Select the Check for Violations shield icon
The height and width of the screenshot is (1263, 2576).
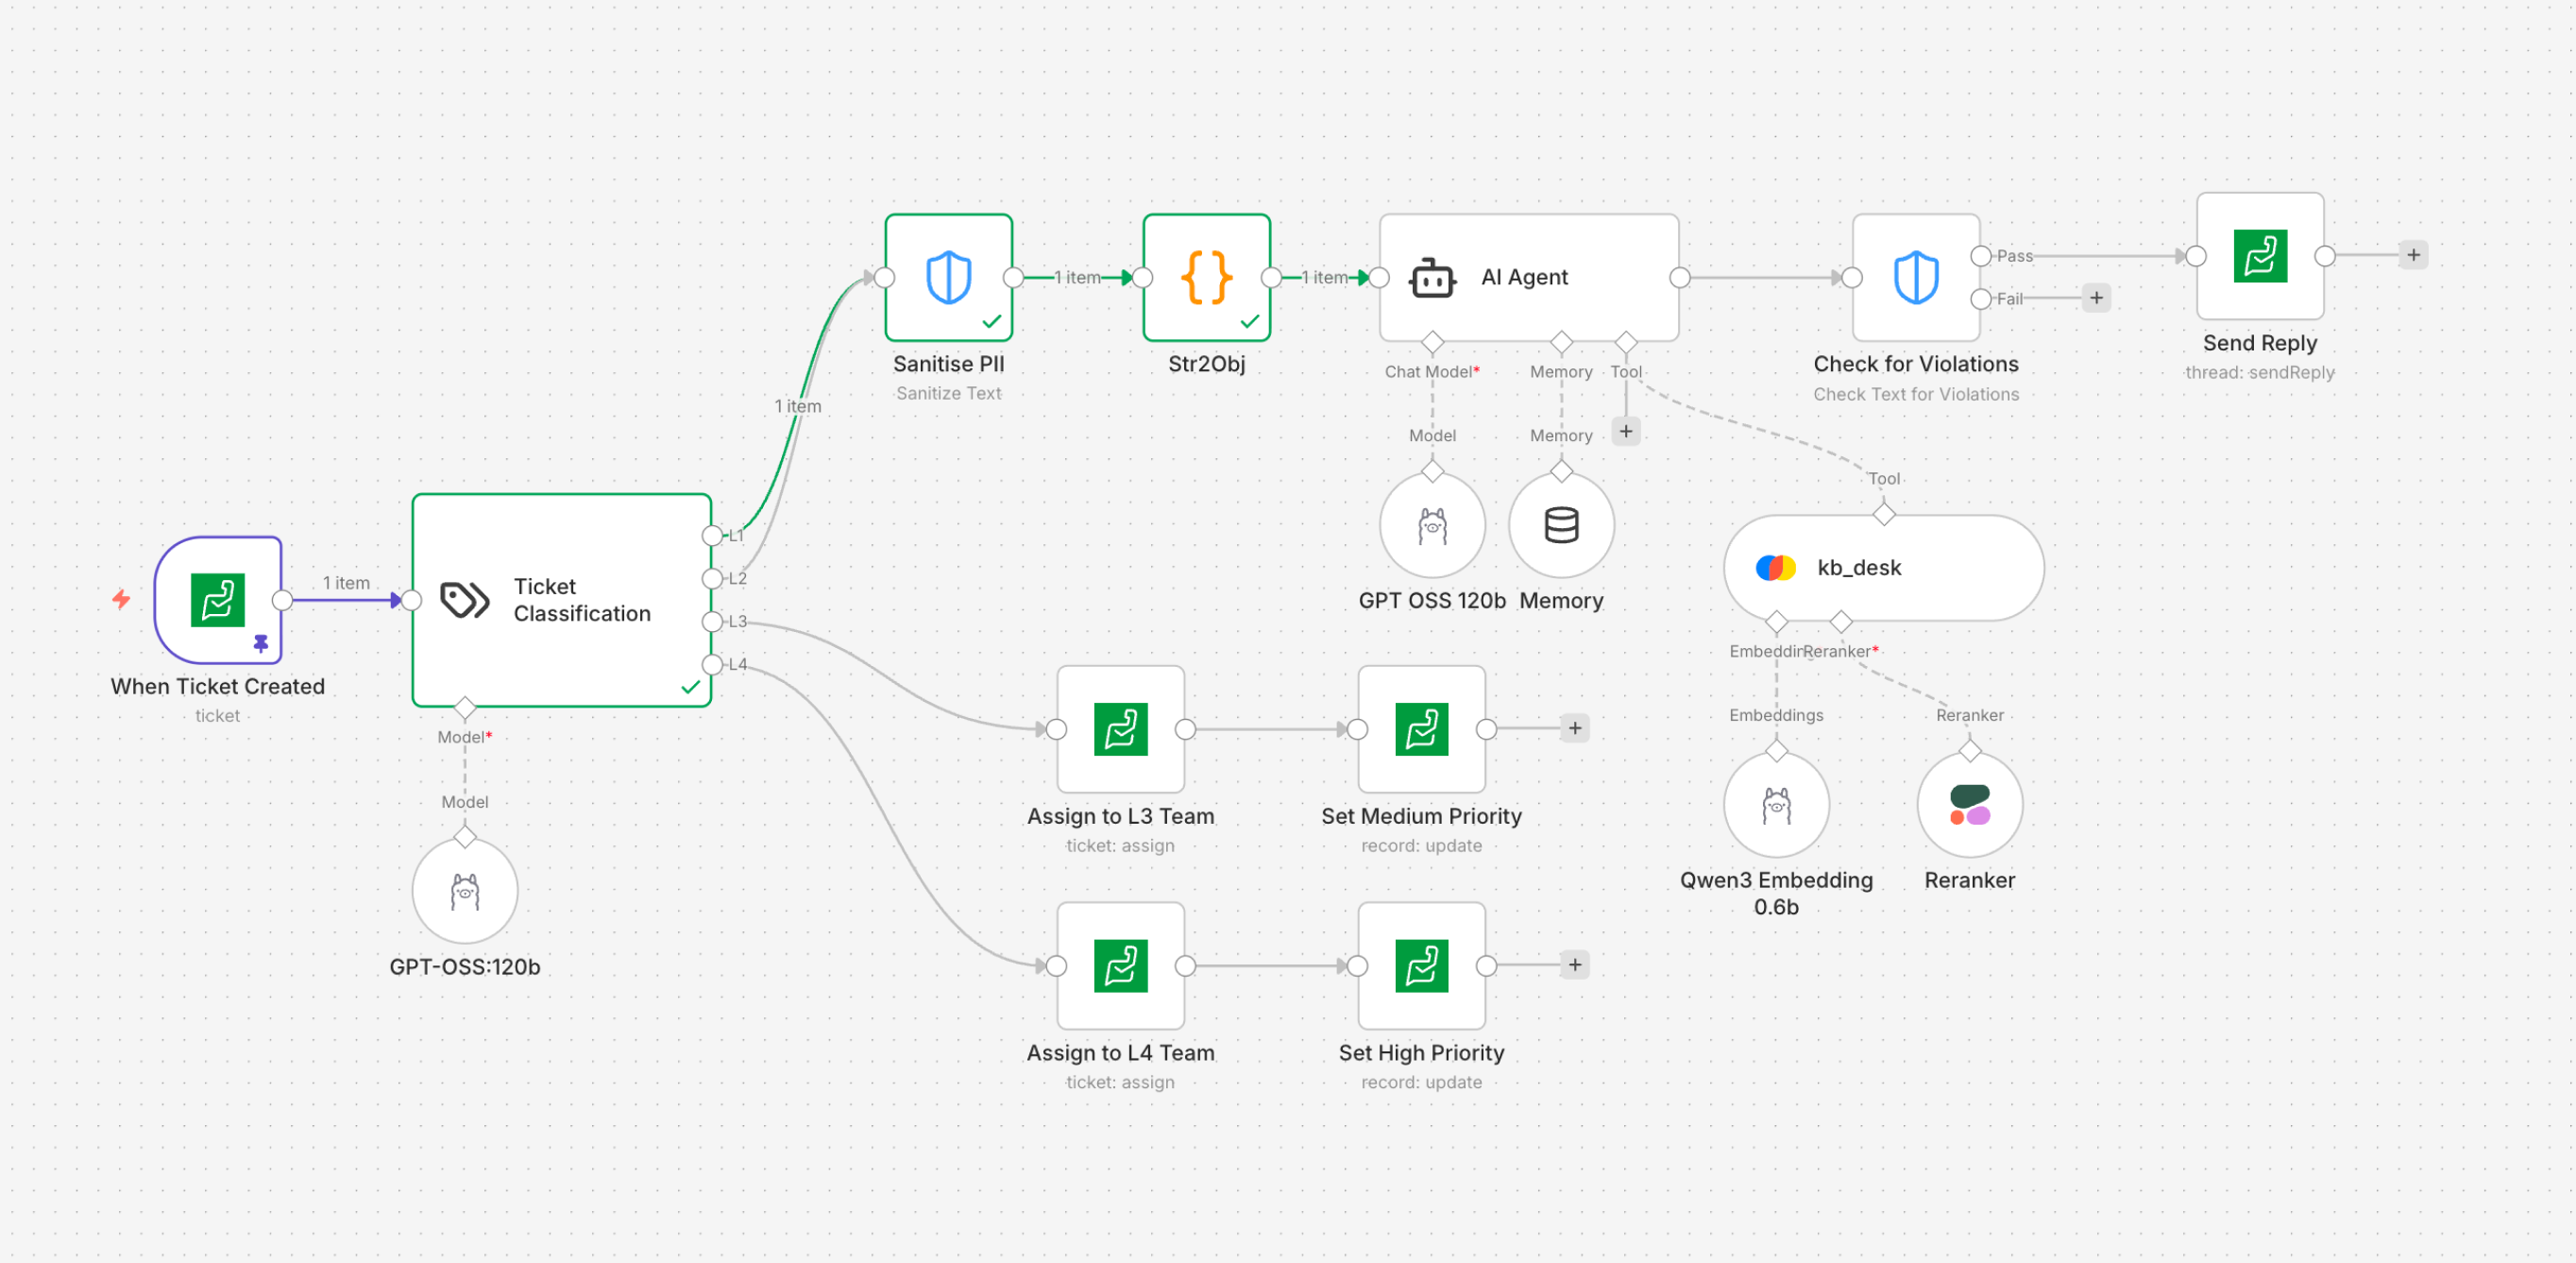(x=1915, y=280)
